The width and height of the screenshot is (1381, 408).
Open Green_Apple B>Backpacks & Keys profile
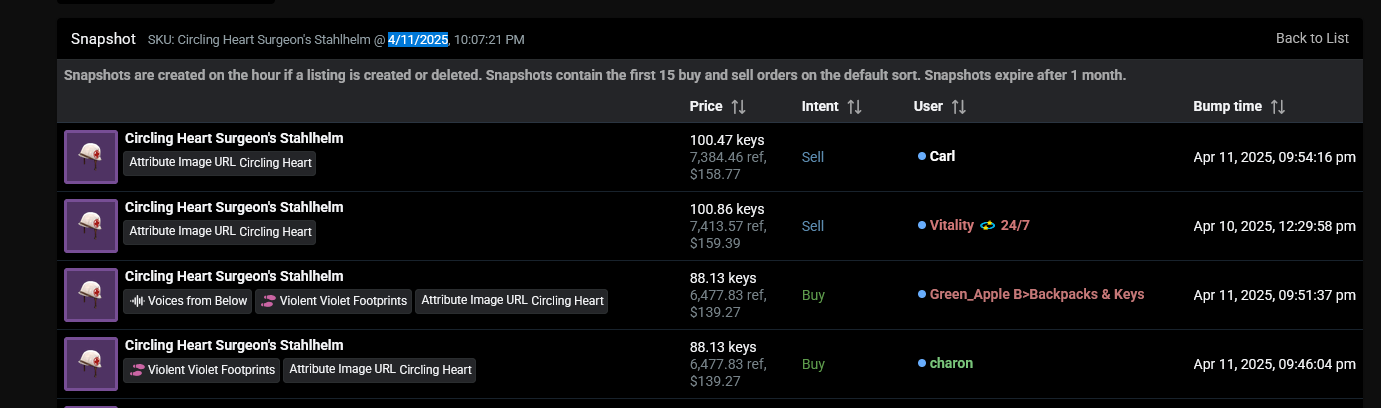click(1036, 294)
